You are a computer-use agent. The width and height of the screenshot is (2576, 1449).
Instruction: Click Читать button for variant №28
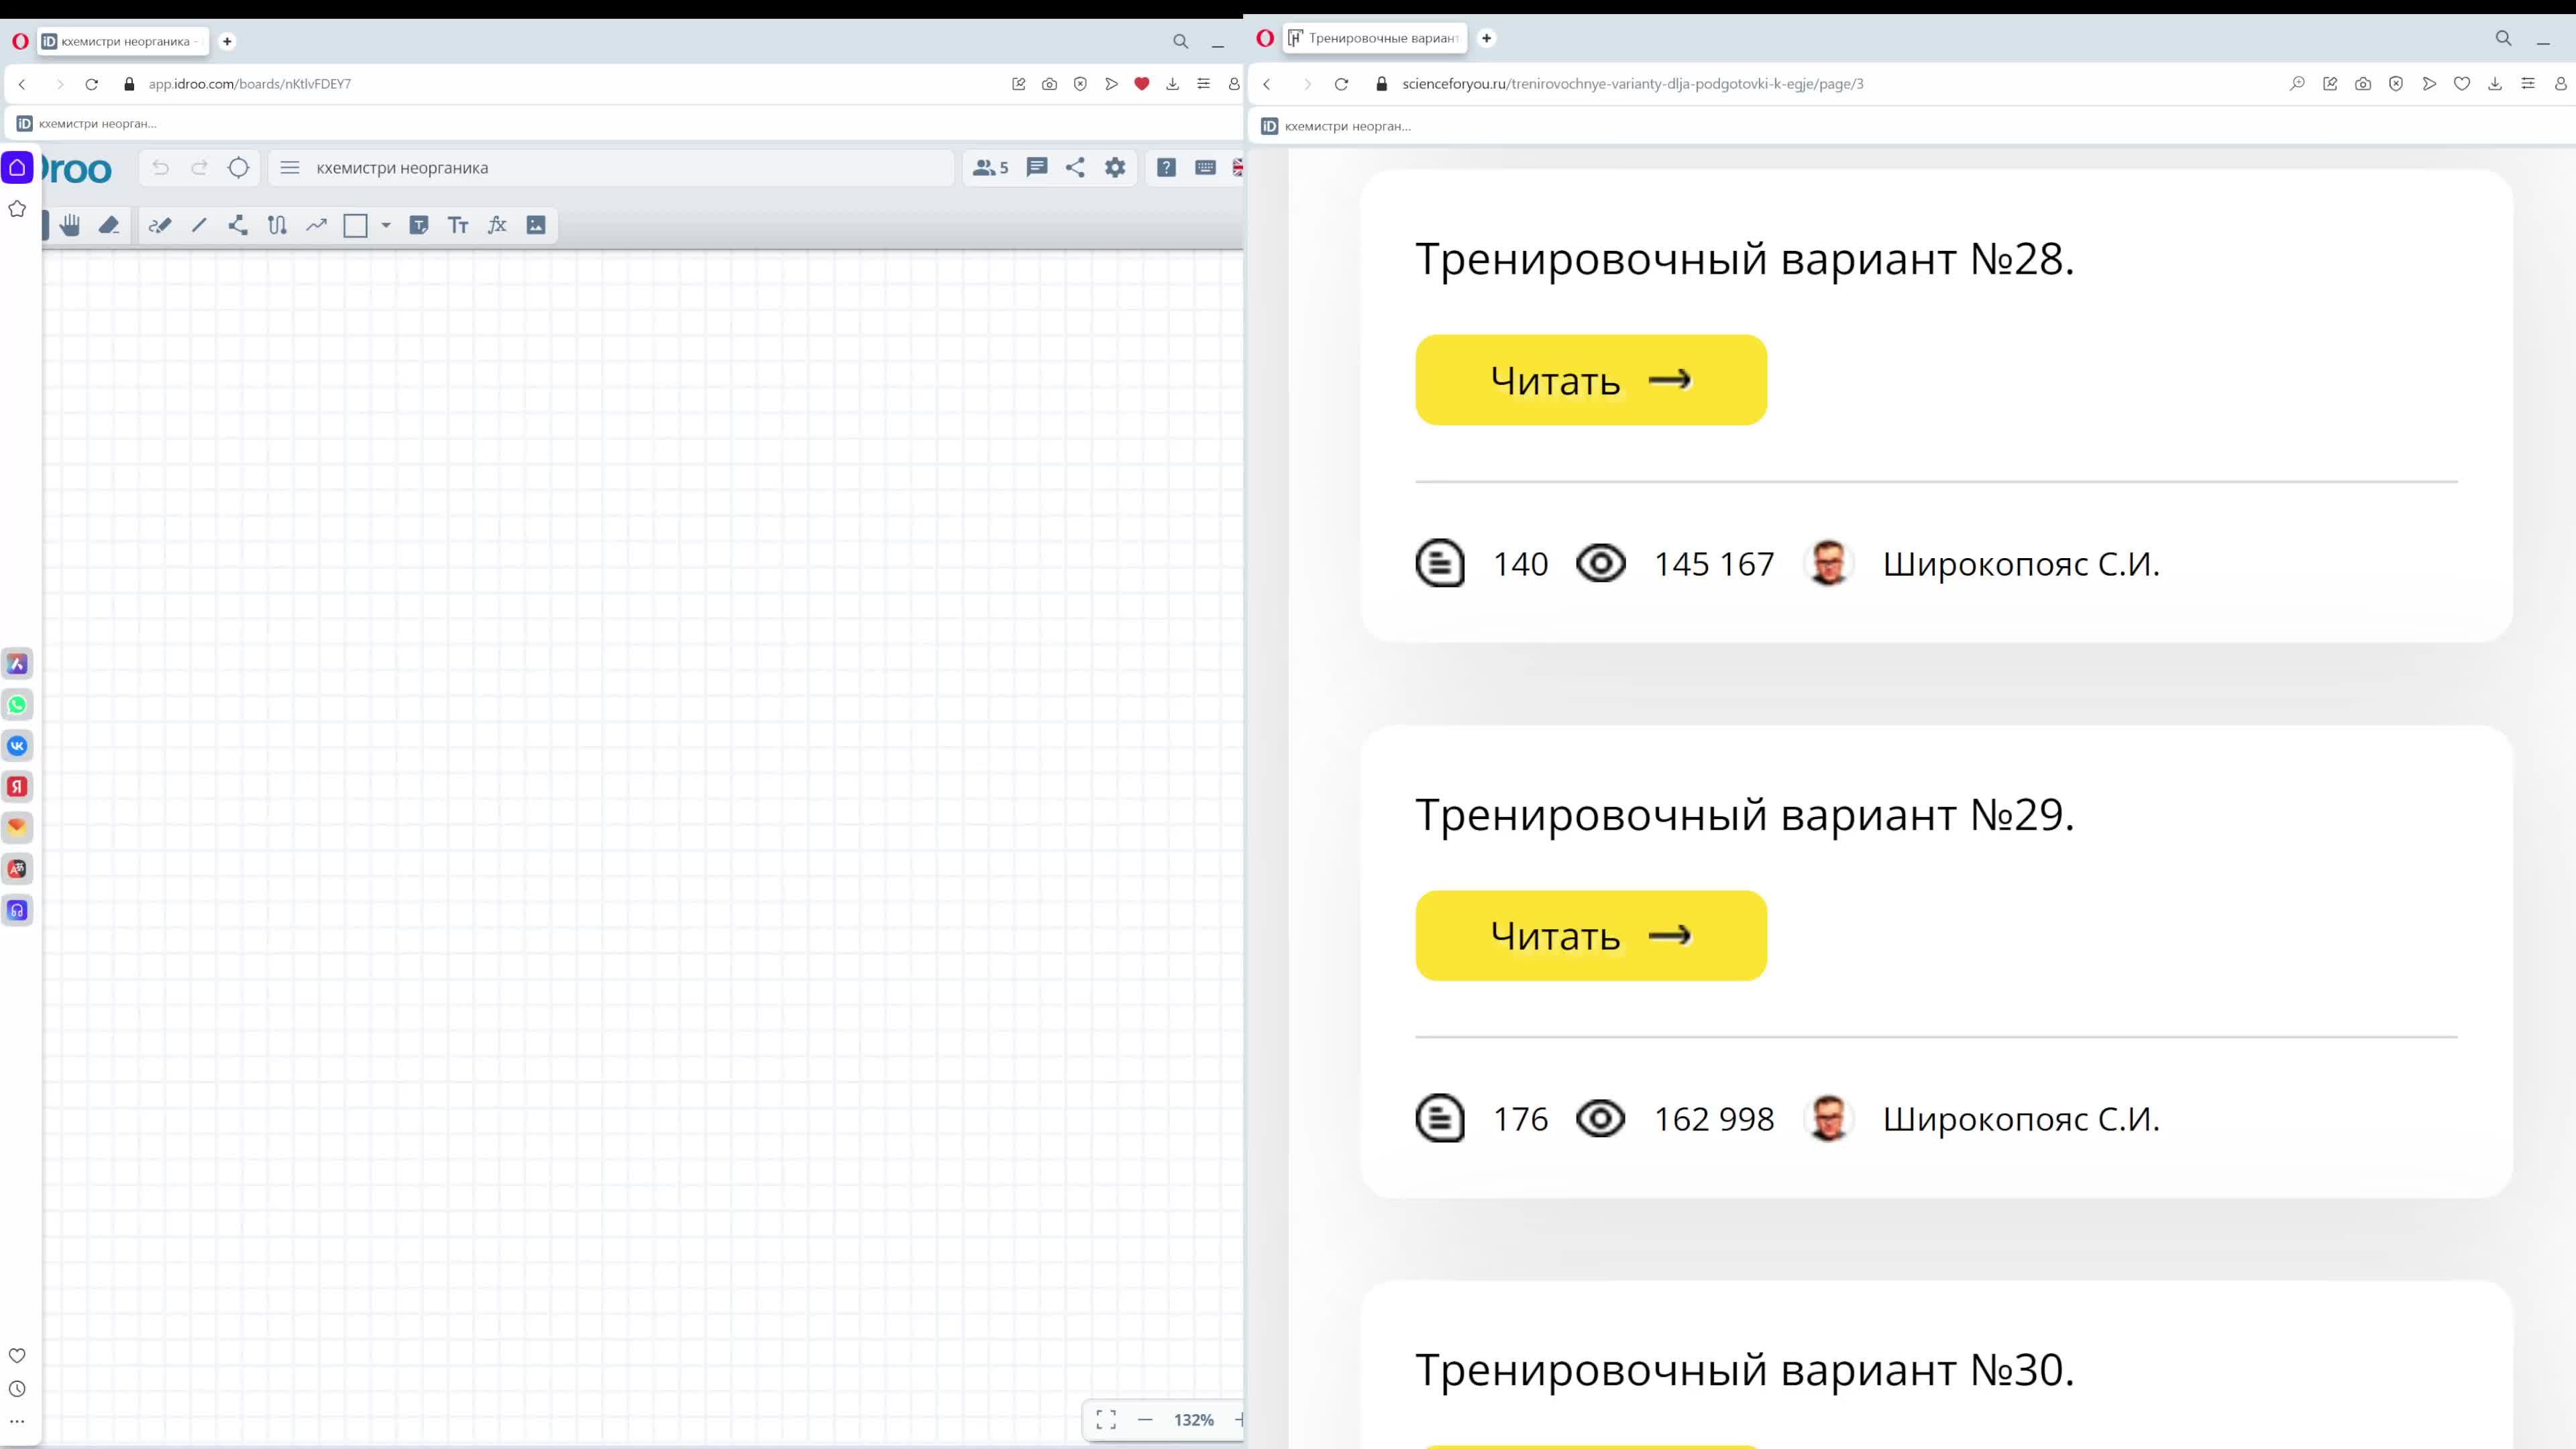[x=1590, y=380]
